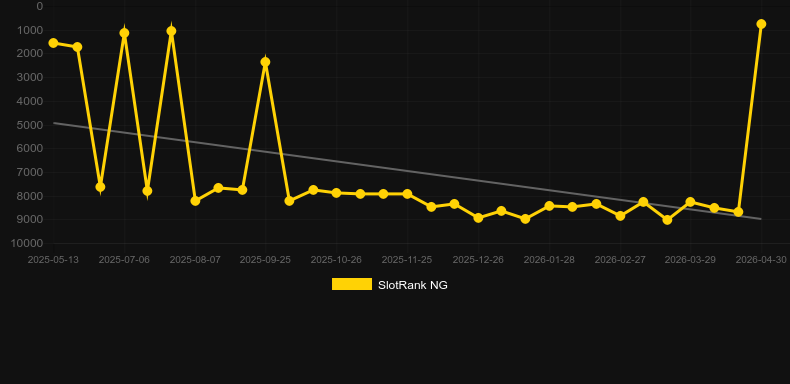The image size is (790, 384).
Task: Click the 2025-10-26 x-axis date label
Action: [x=336, y=260]
